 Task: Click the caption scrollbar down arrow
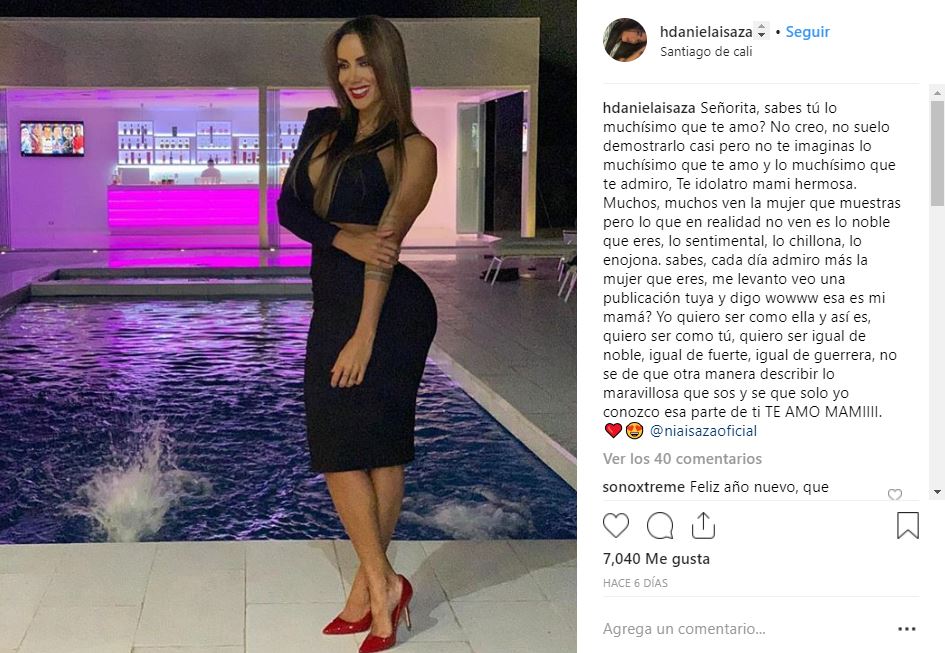[937, 492]
